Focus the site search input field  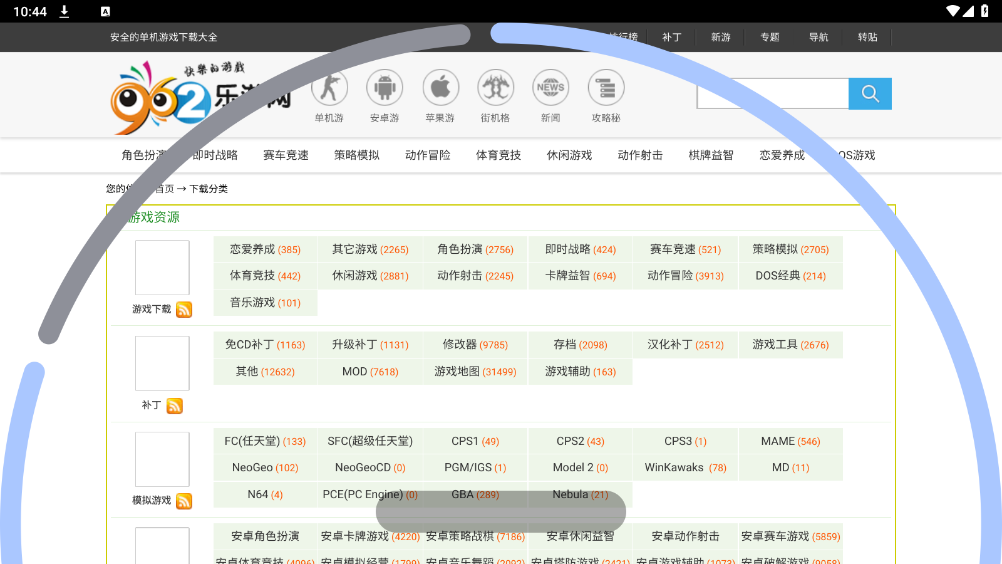tap(773, 94)
